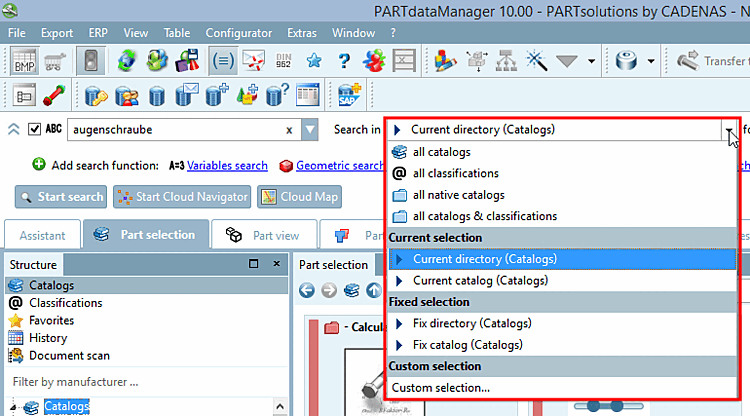750x416 pixels.
Task: Click the database with key icon
Action: click(96, 95)
